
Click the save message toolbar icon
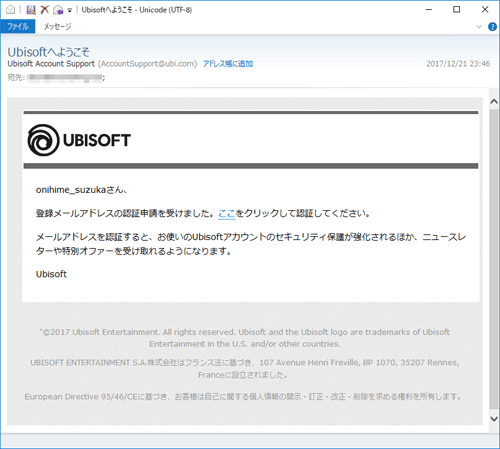31,10
